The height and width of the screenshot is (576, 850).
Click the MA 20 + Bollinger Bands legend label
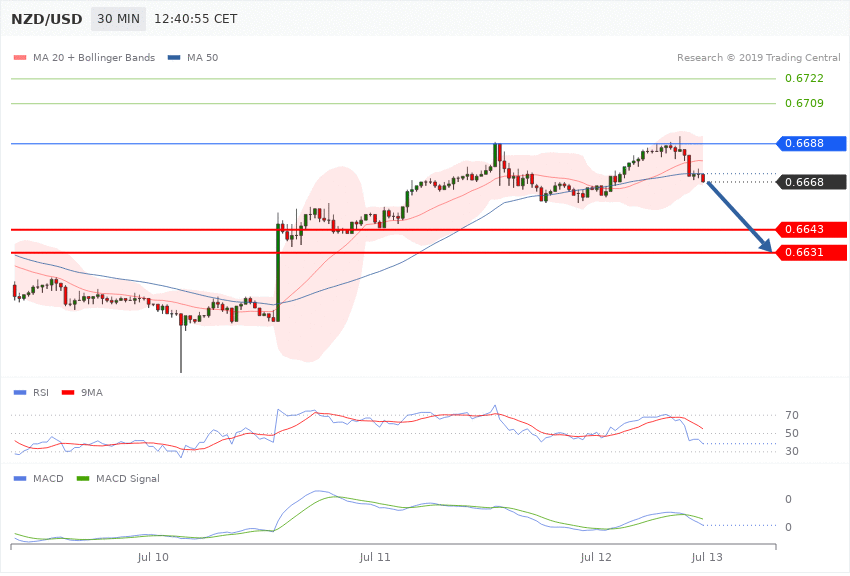94,57
